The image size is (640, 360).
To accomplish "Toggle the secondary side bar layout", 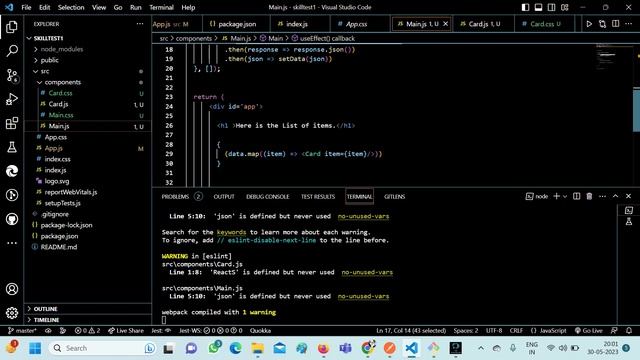I will point(551,7).
